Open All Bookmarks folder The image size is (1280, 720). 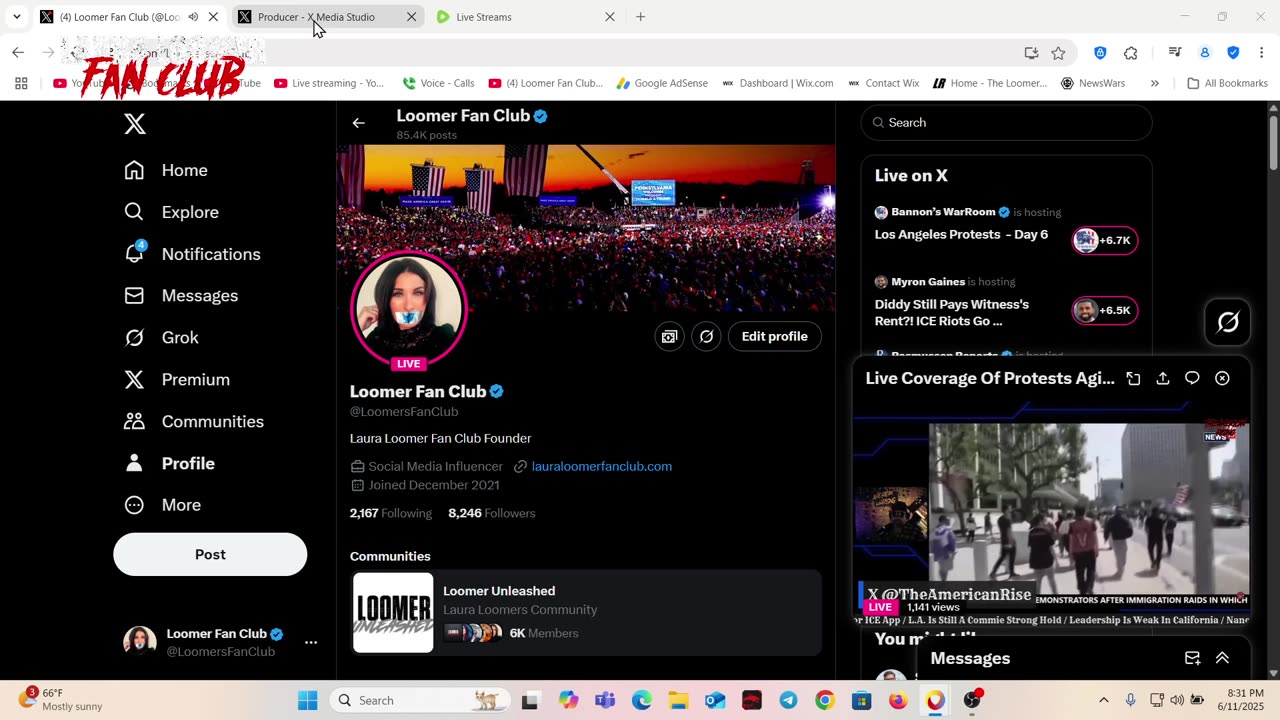[x=1227, y=83]
